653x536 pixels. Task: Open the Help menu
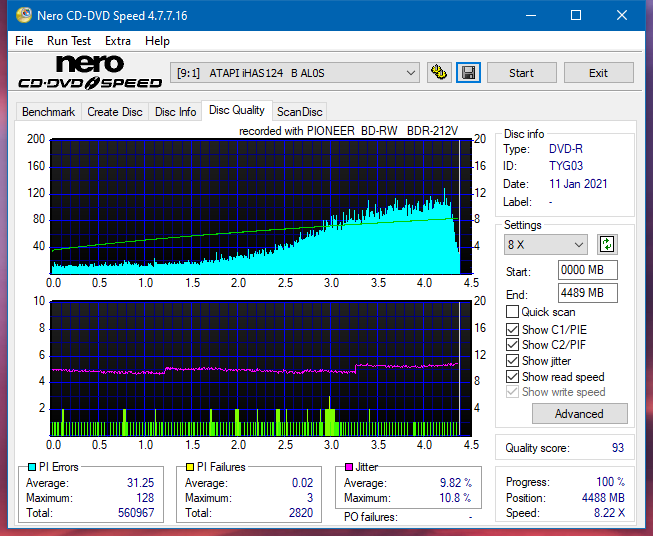(157, 41)
